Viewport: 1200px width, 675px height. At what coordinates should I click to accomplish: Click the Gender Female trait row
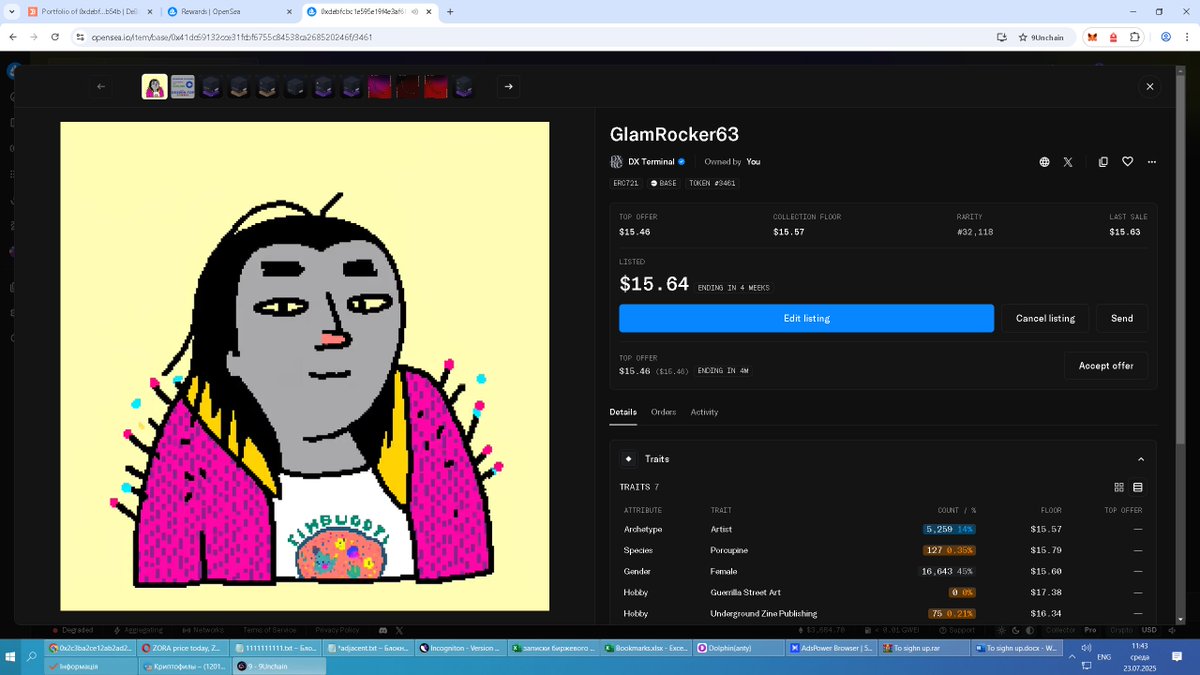tap(883, 571)
